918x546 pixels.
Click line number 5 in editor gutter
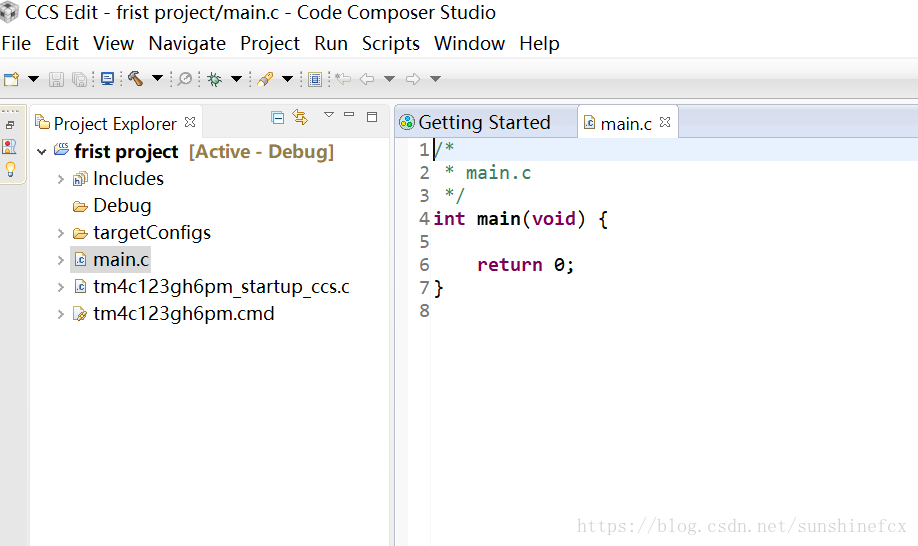tap(424, 242)
